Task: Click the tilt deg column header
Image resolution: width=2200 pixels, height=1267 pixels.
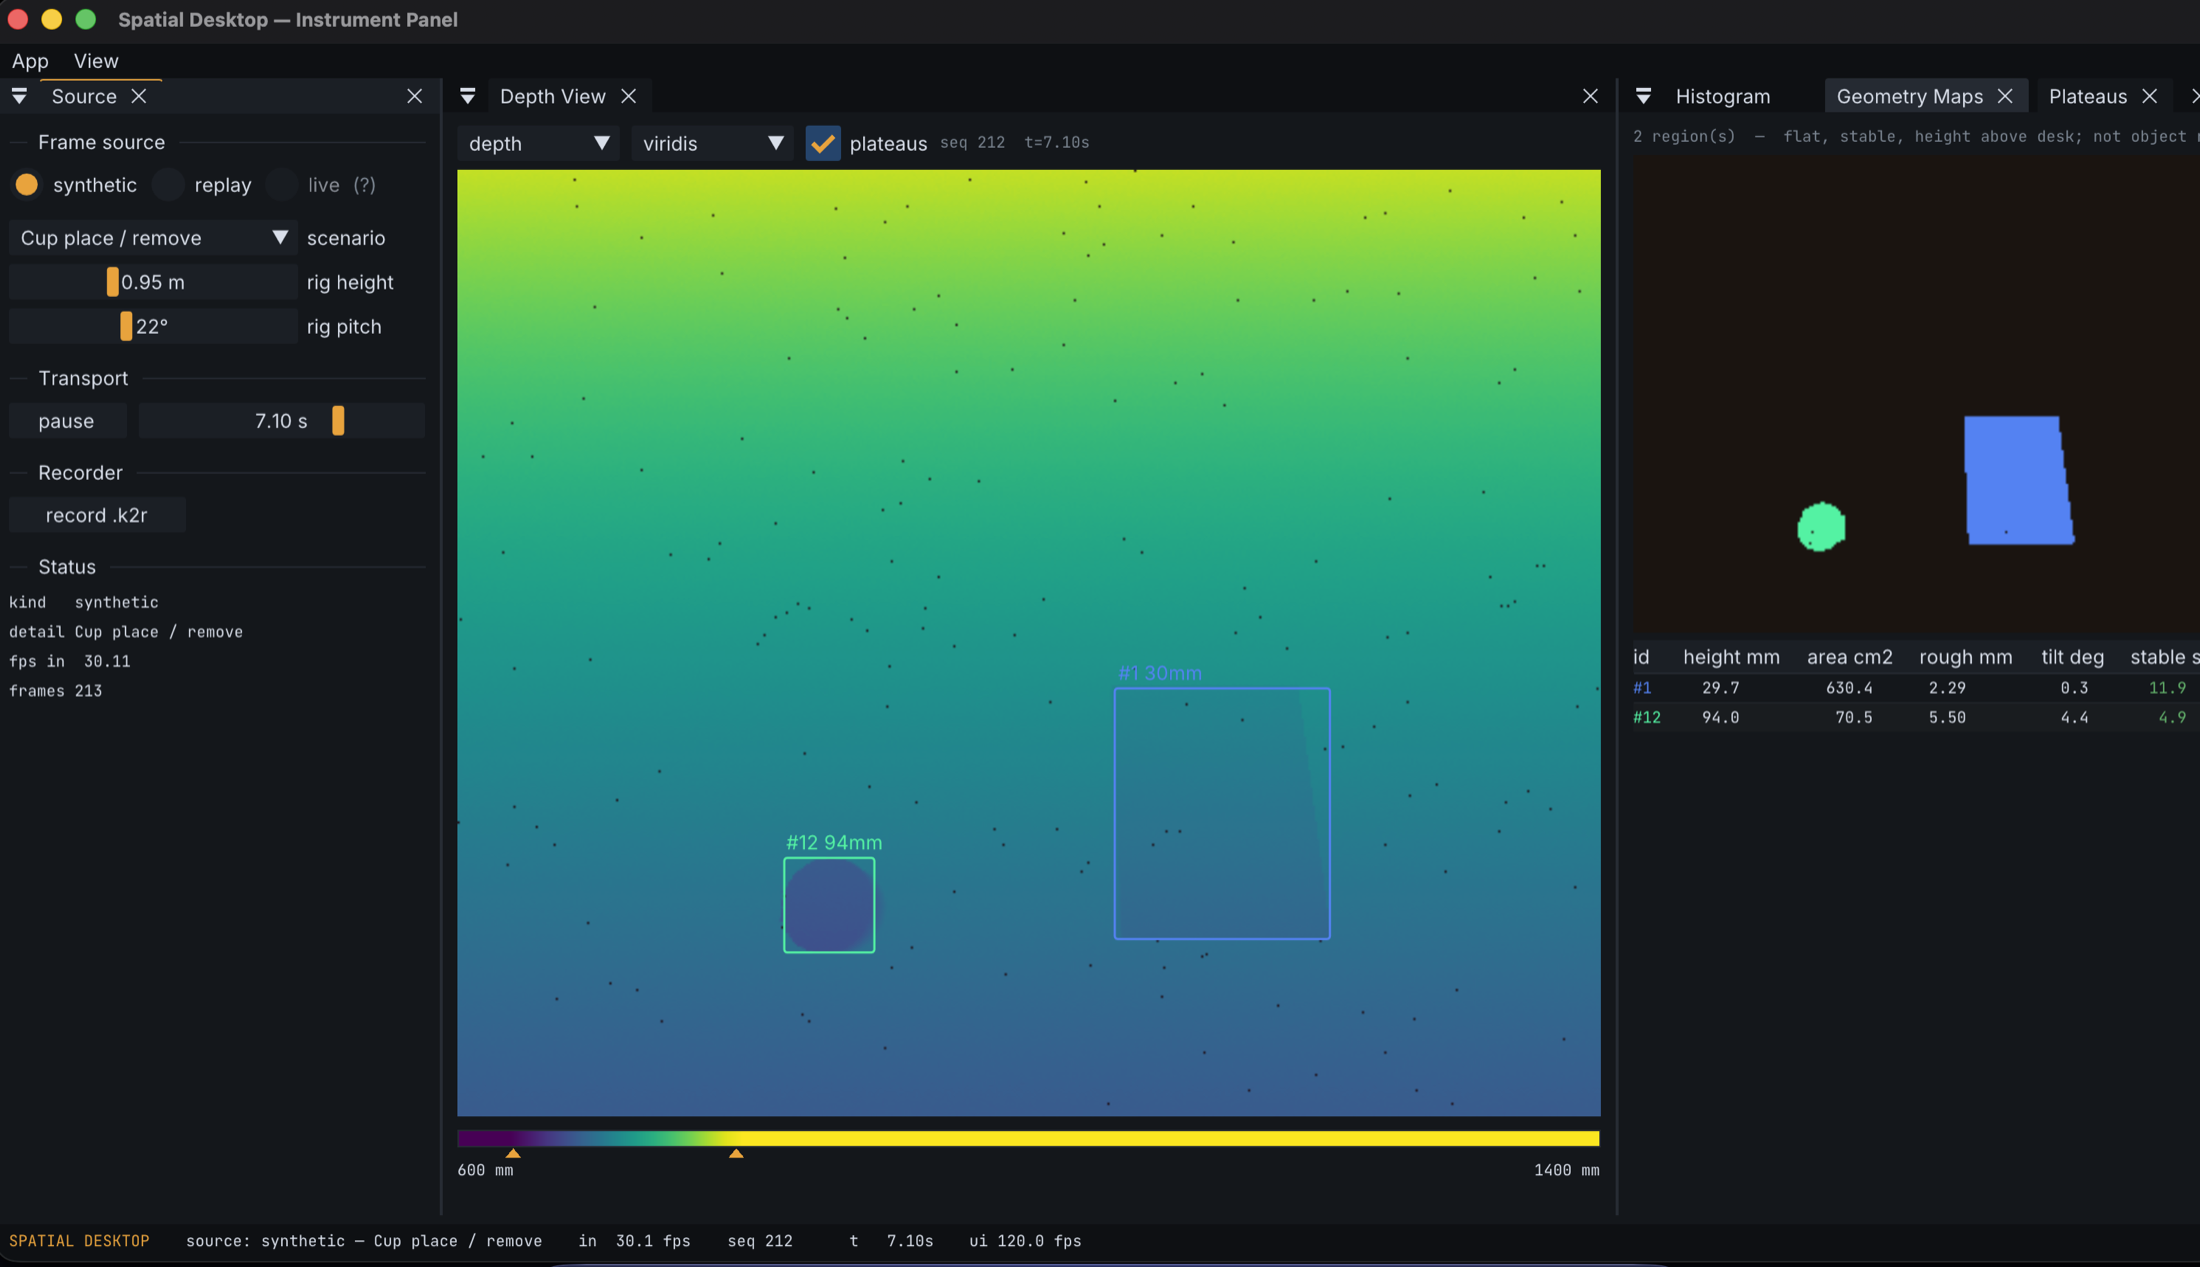Action: pos(2072,657)
